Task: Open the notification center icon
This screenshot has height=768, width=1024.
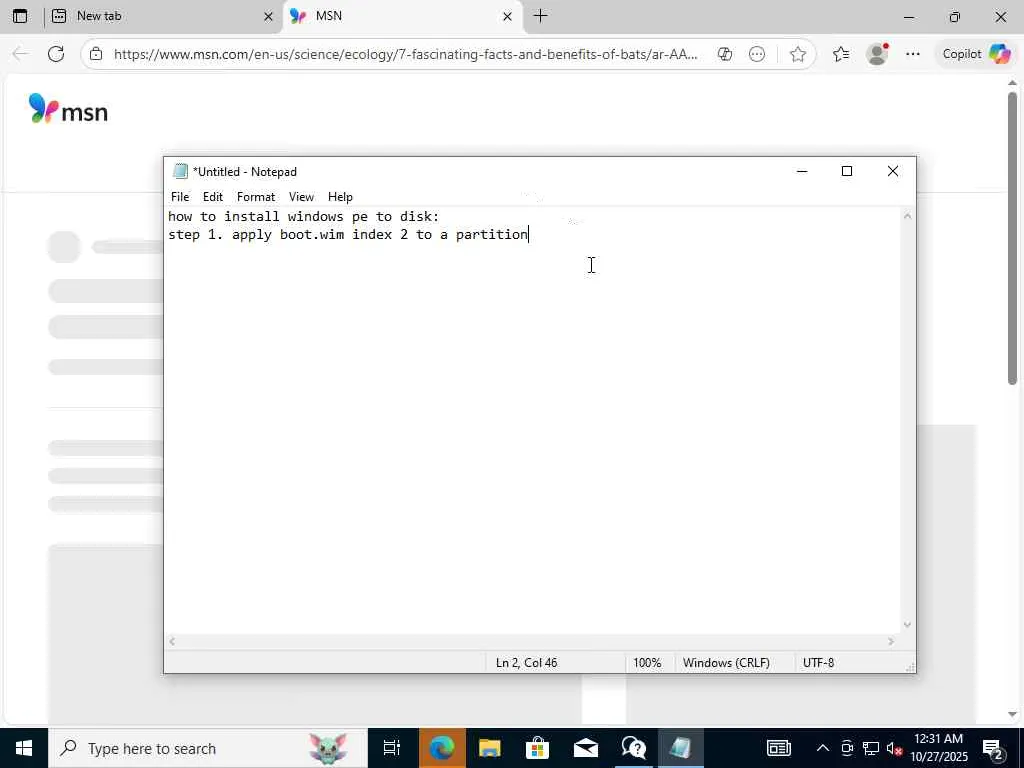Action: tap(993, 749)
